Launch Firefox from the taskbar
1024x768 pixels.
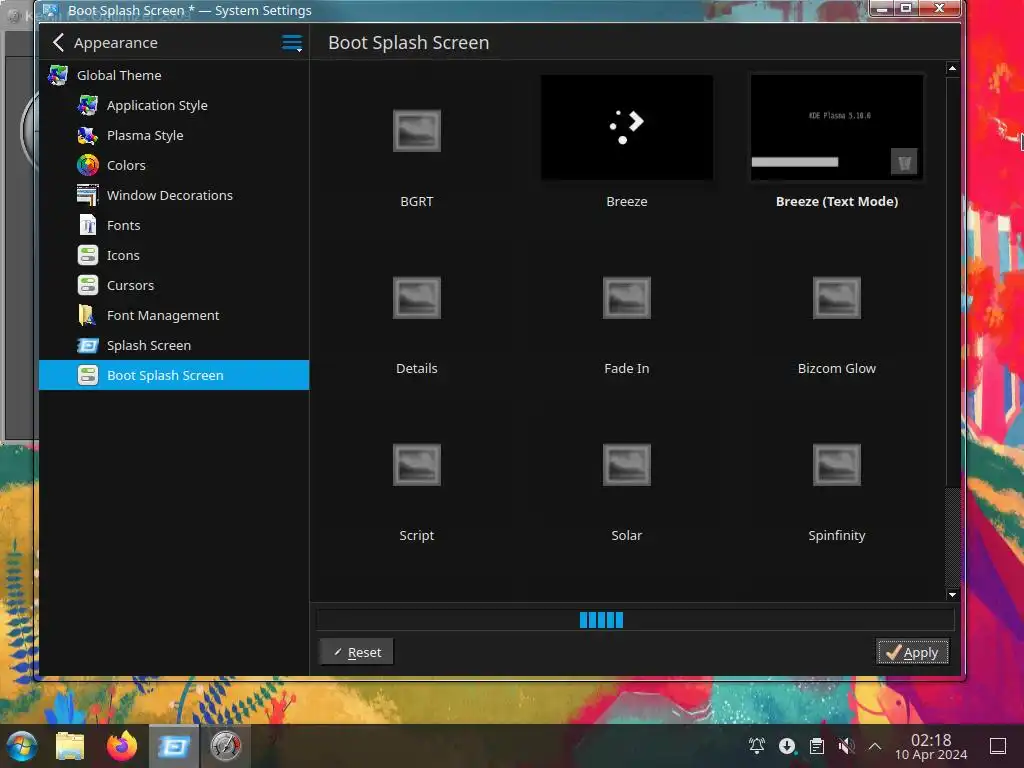click(x=122, y=746)
